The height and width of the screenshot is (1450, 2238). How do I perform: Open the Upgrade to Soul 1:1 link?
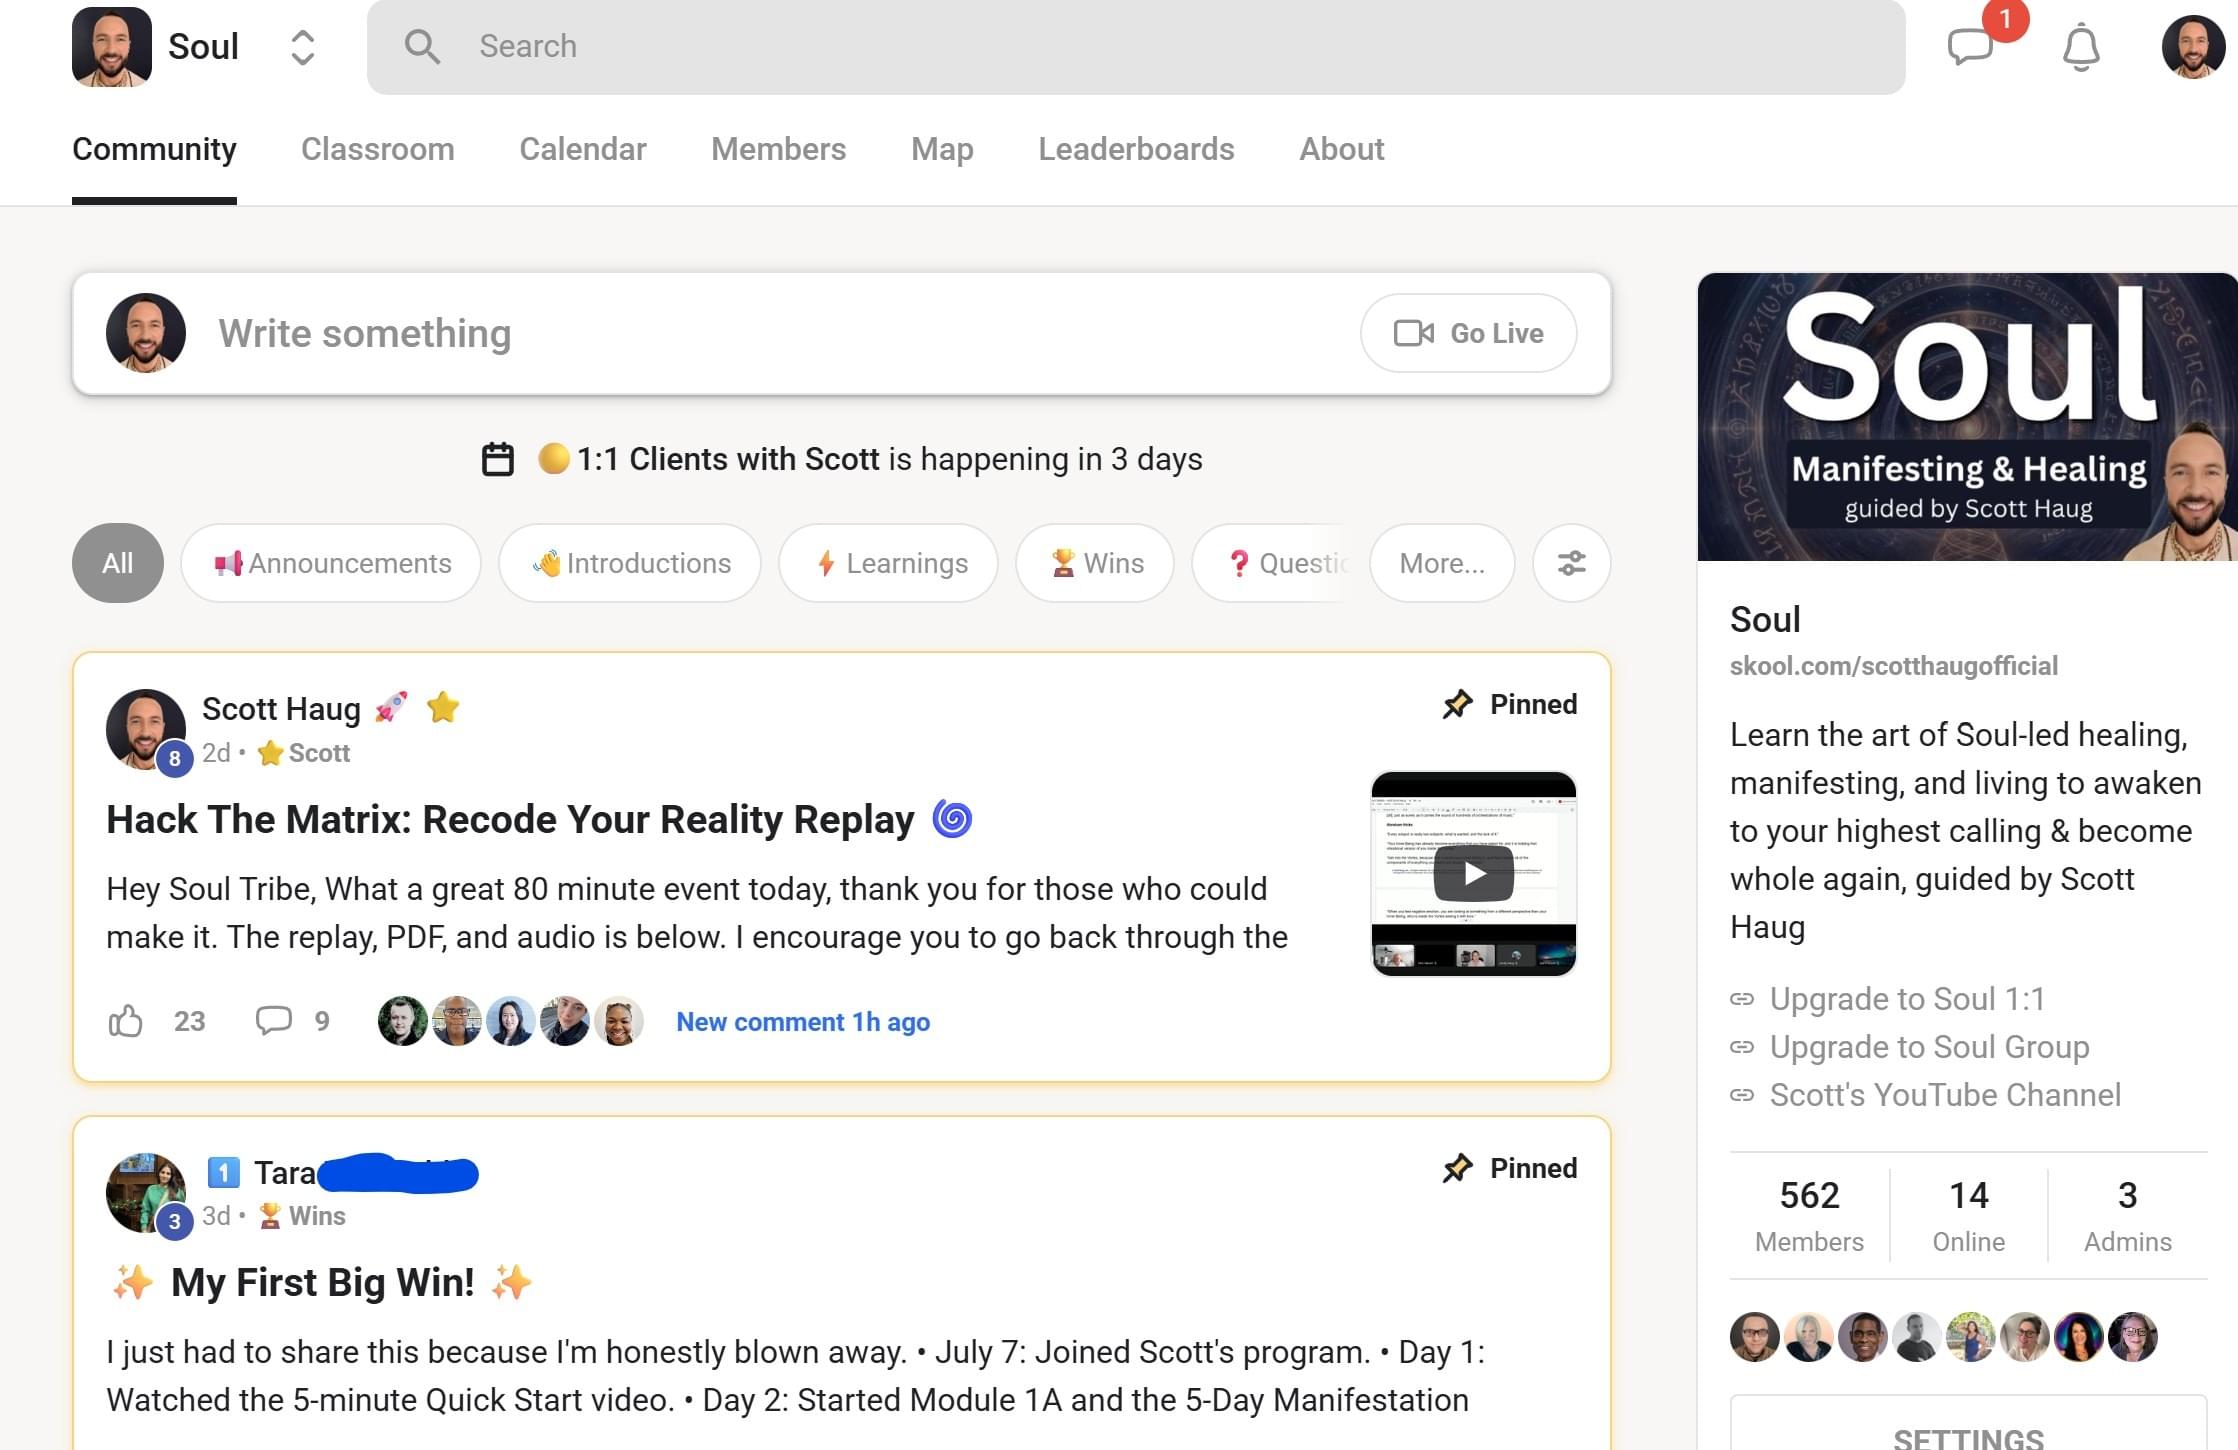pyautogui.click(x=1906, y=999)
